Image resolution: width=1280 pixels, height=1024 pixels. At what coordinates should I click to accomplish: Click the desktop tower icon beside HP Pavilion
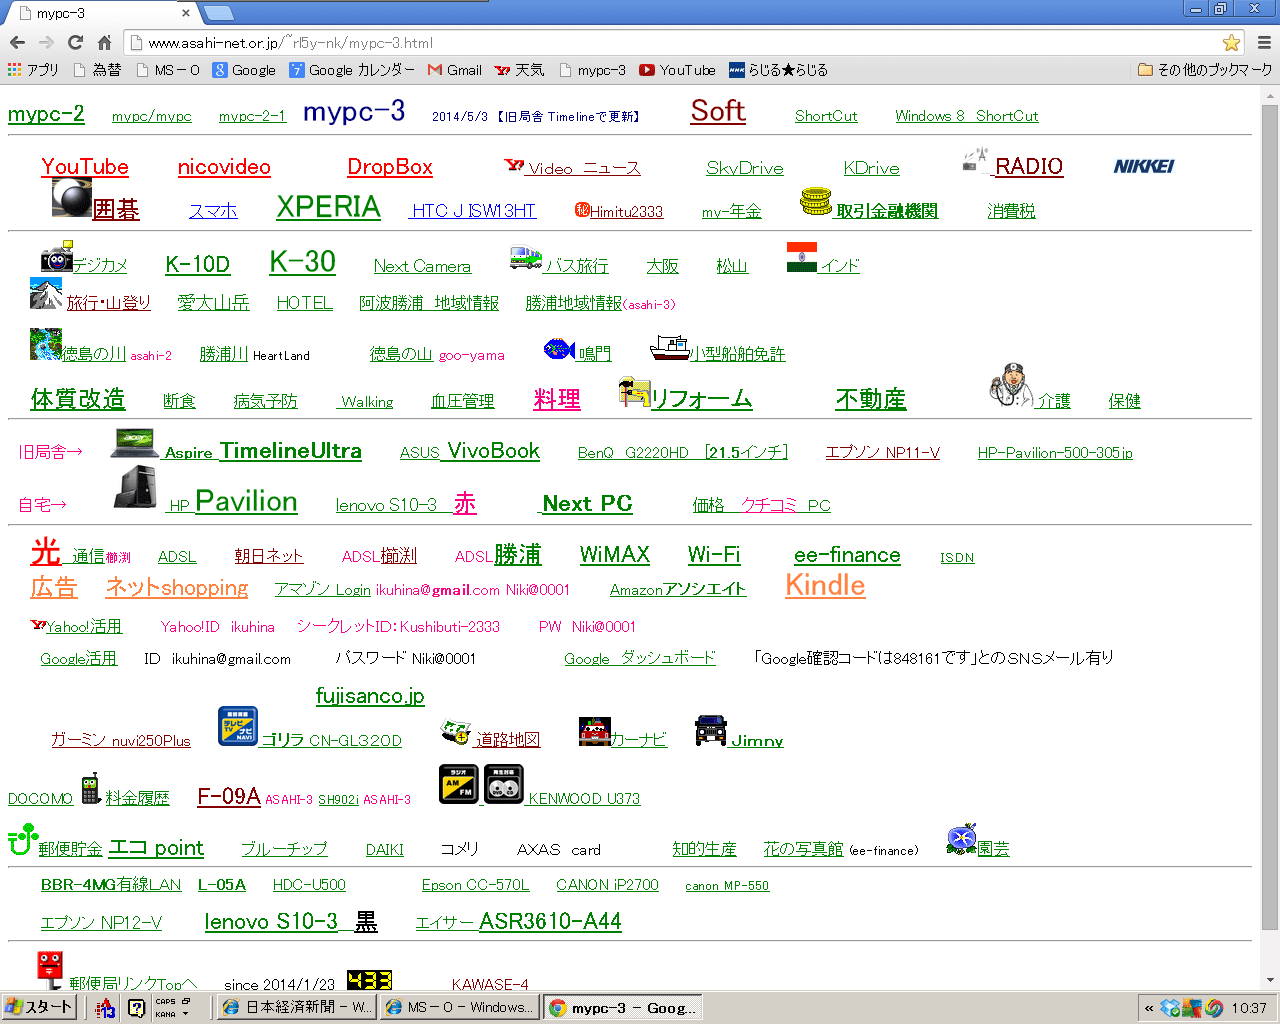point(135,487)
